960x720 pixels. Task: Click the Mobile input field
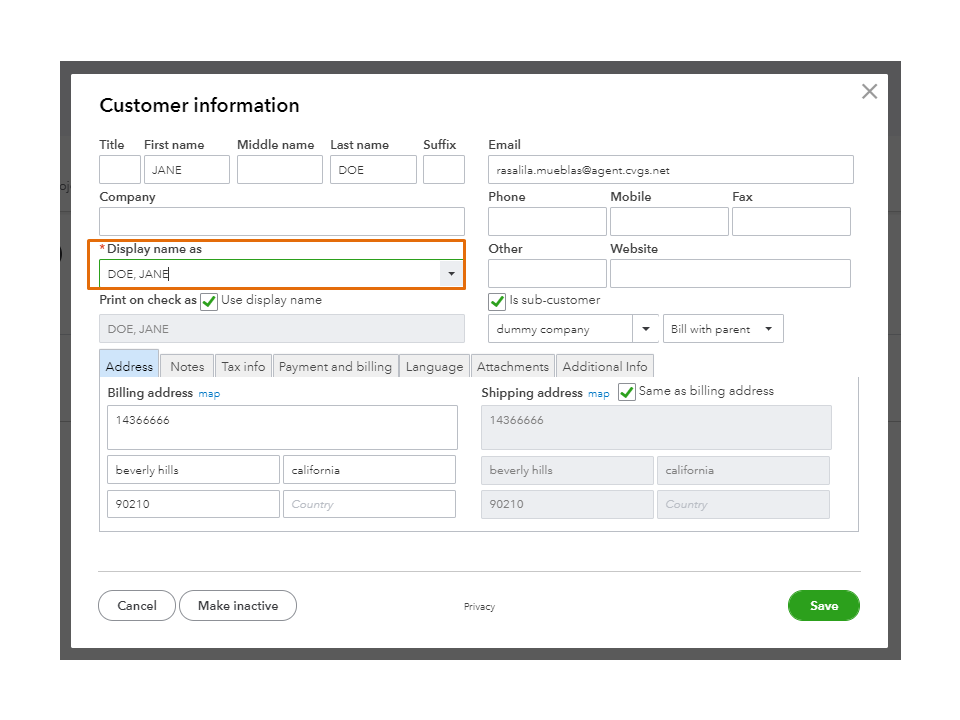(x=669, y=222)
